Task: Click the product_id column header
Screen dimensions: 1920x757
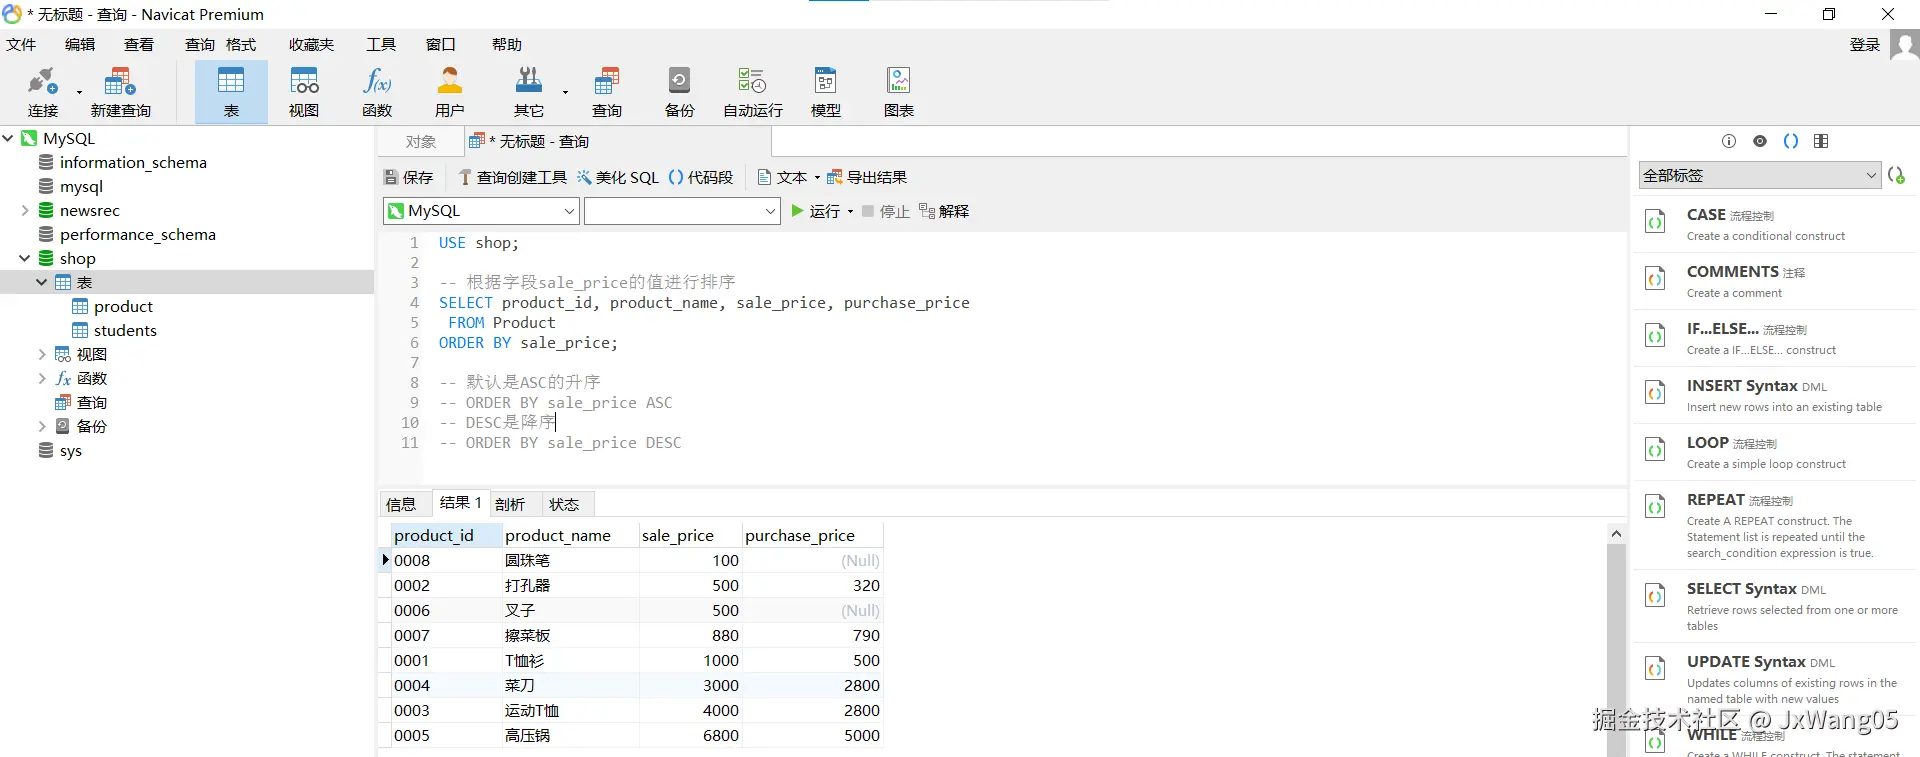Action: (x=446, y=535)
